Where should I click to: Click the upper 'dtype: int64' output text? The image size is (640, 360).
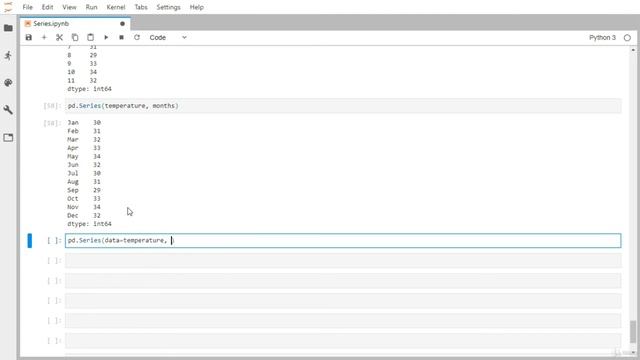tap(89, 89)
